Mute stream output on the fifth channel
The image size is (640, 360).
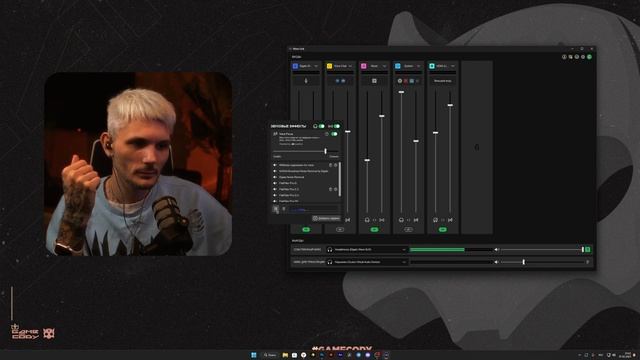click(450, 220)
